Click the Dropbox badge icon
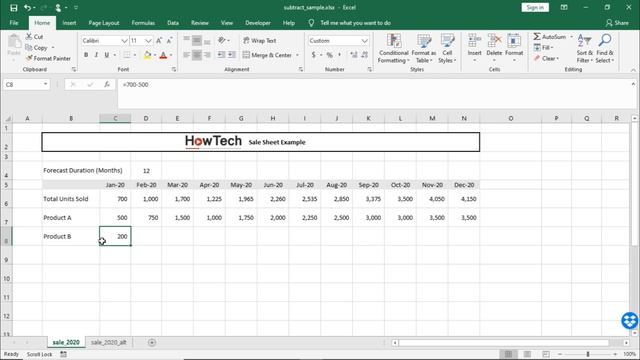This screenshot has height=360, width=640. tap(630, 320)
